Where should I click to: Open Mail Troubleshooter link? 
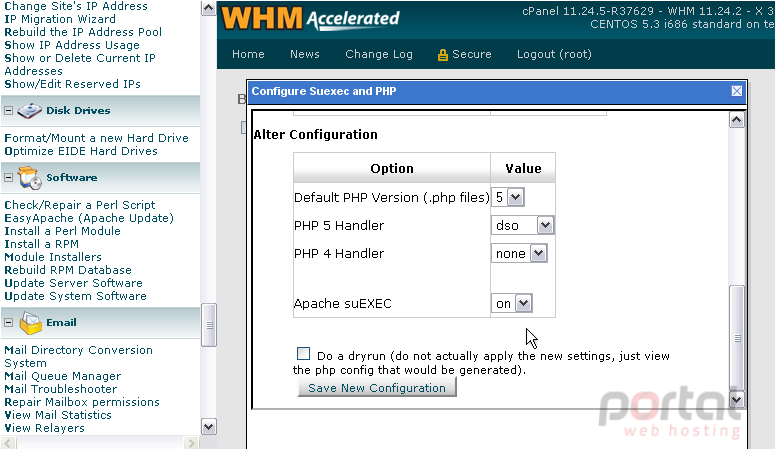coord(61,389)
